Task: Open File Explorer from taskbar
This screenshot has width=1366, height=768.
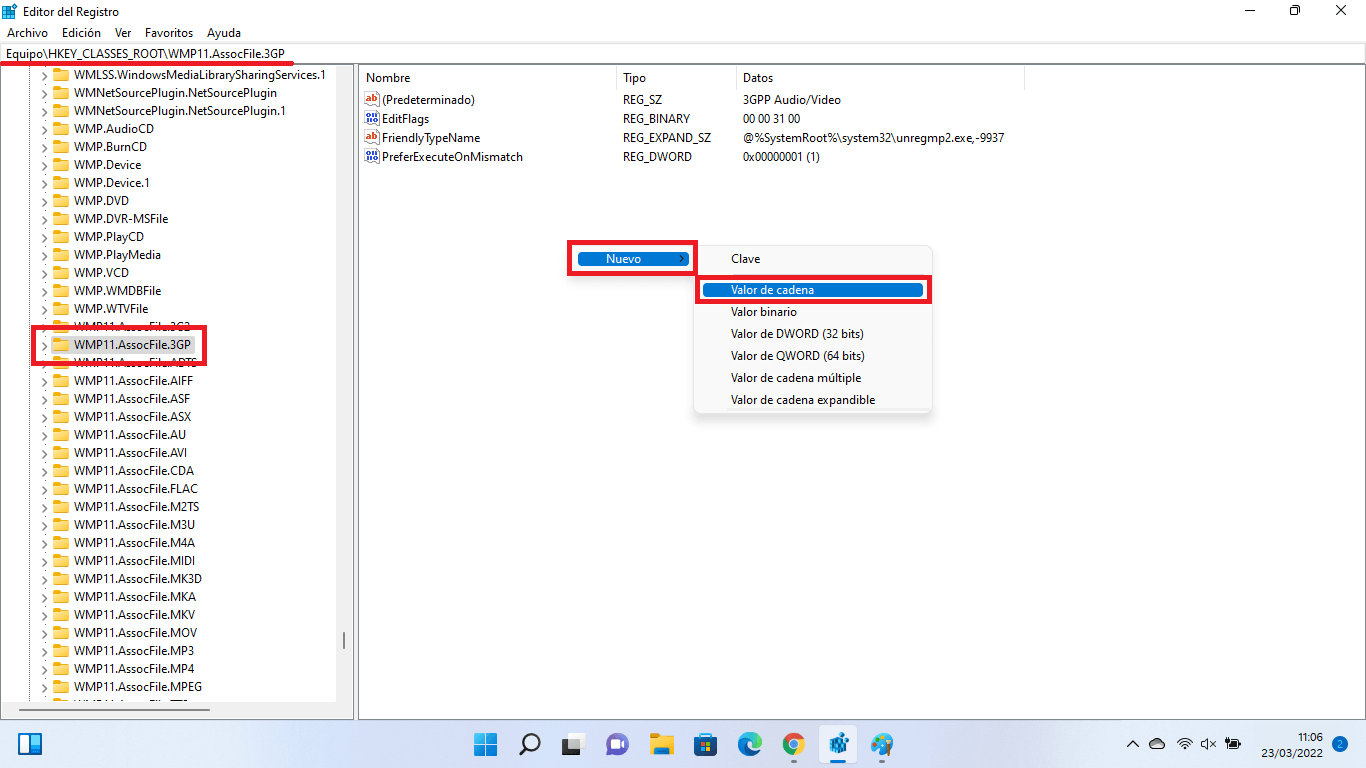Action: tap(661, 744)
